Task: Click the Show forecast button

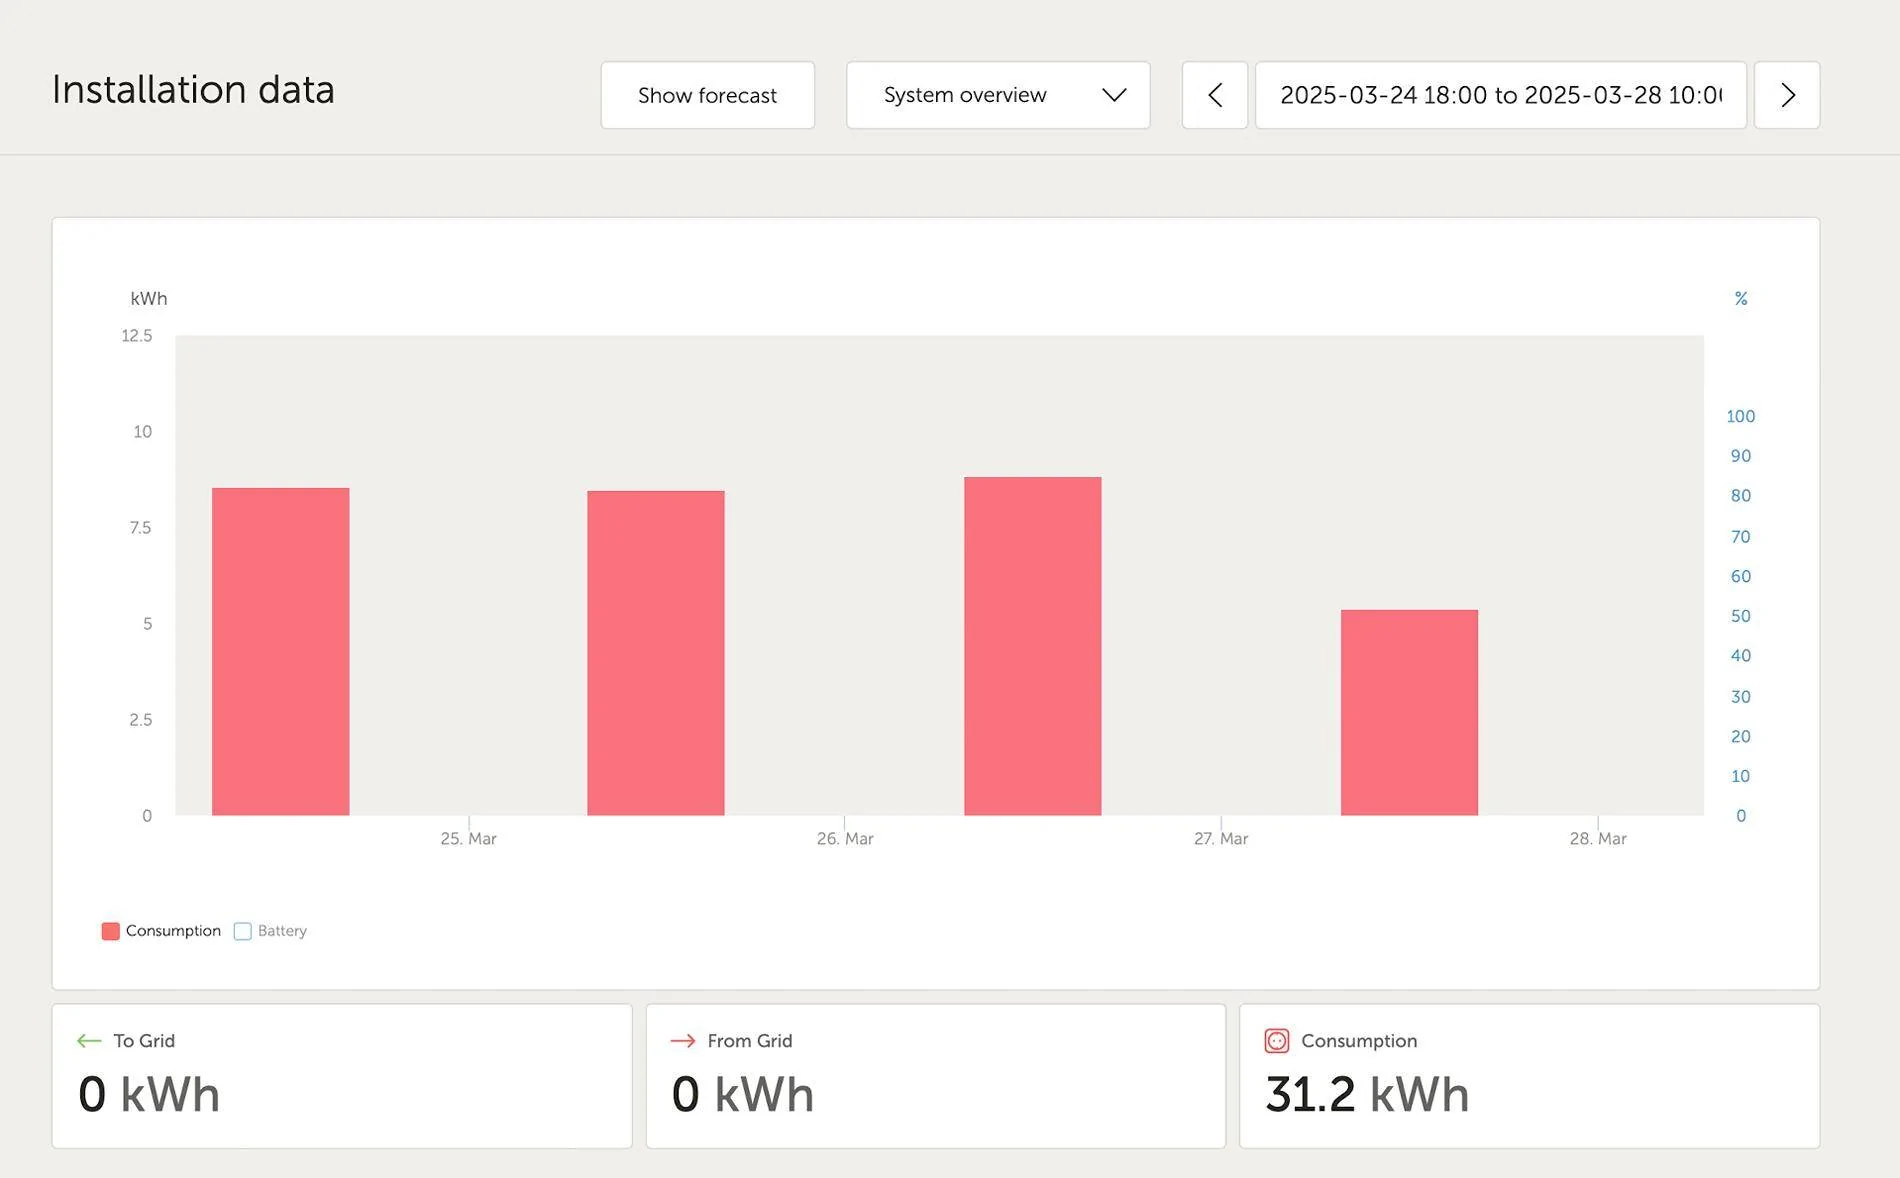Action: coord(707,95)
